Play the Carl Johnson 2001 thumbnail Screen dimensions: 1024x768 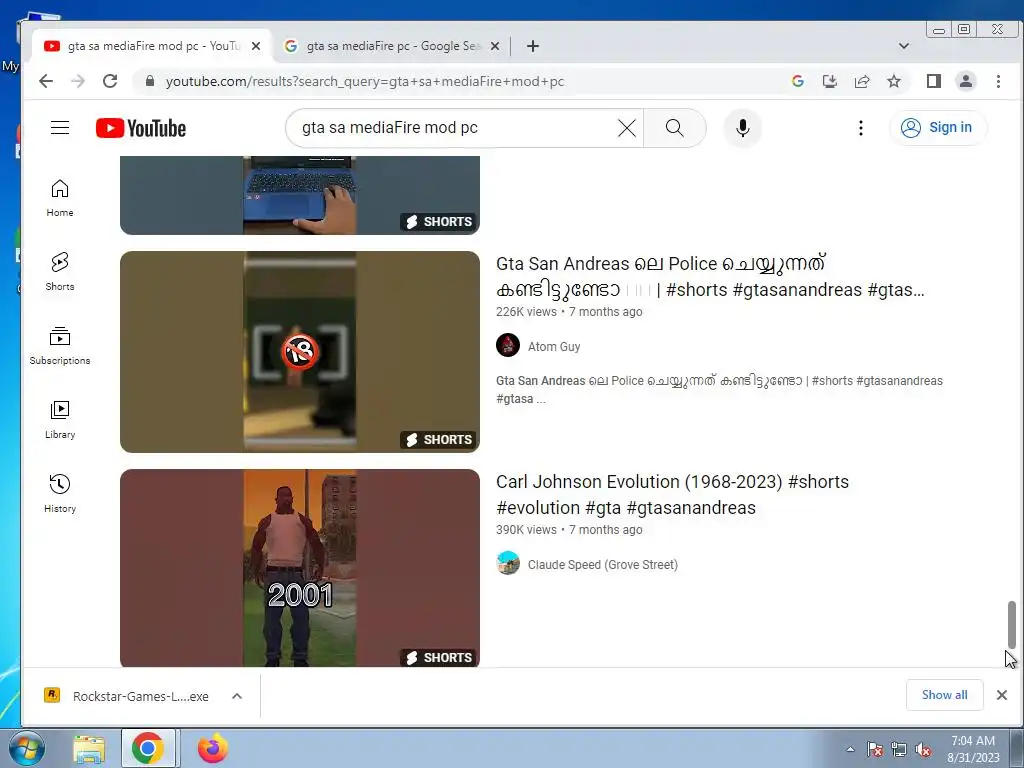pos(300,568)
